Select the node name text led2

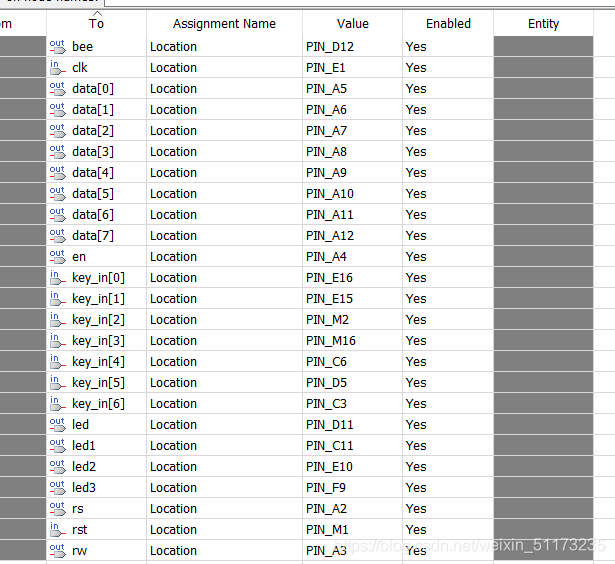tap(84, 467)
